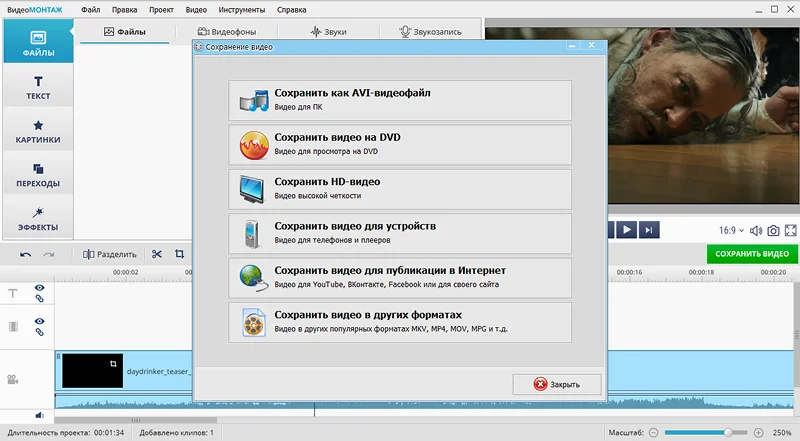
Task: Click the AVI film and music icon
Action: [254, 101]
